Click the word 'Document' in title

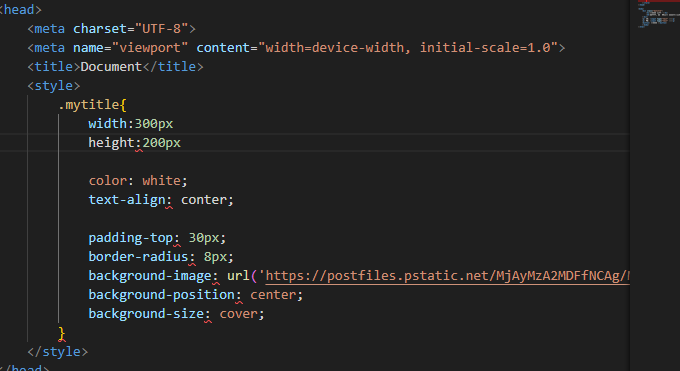[x=111, y=67]
